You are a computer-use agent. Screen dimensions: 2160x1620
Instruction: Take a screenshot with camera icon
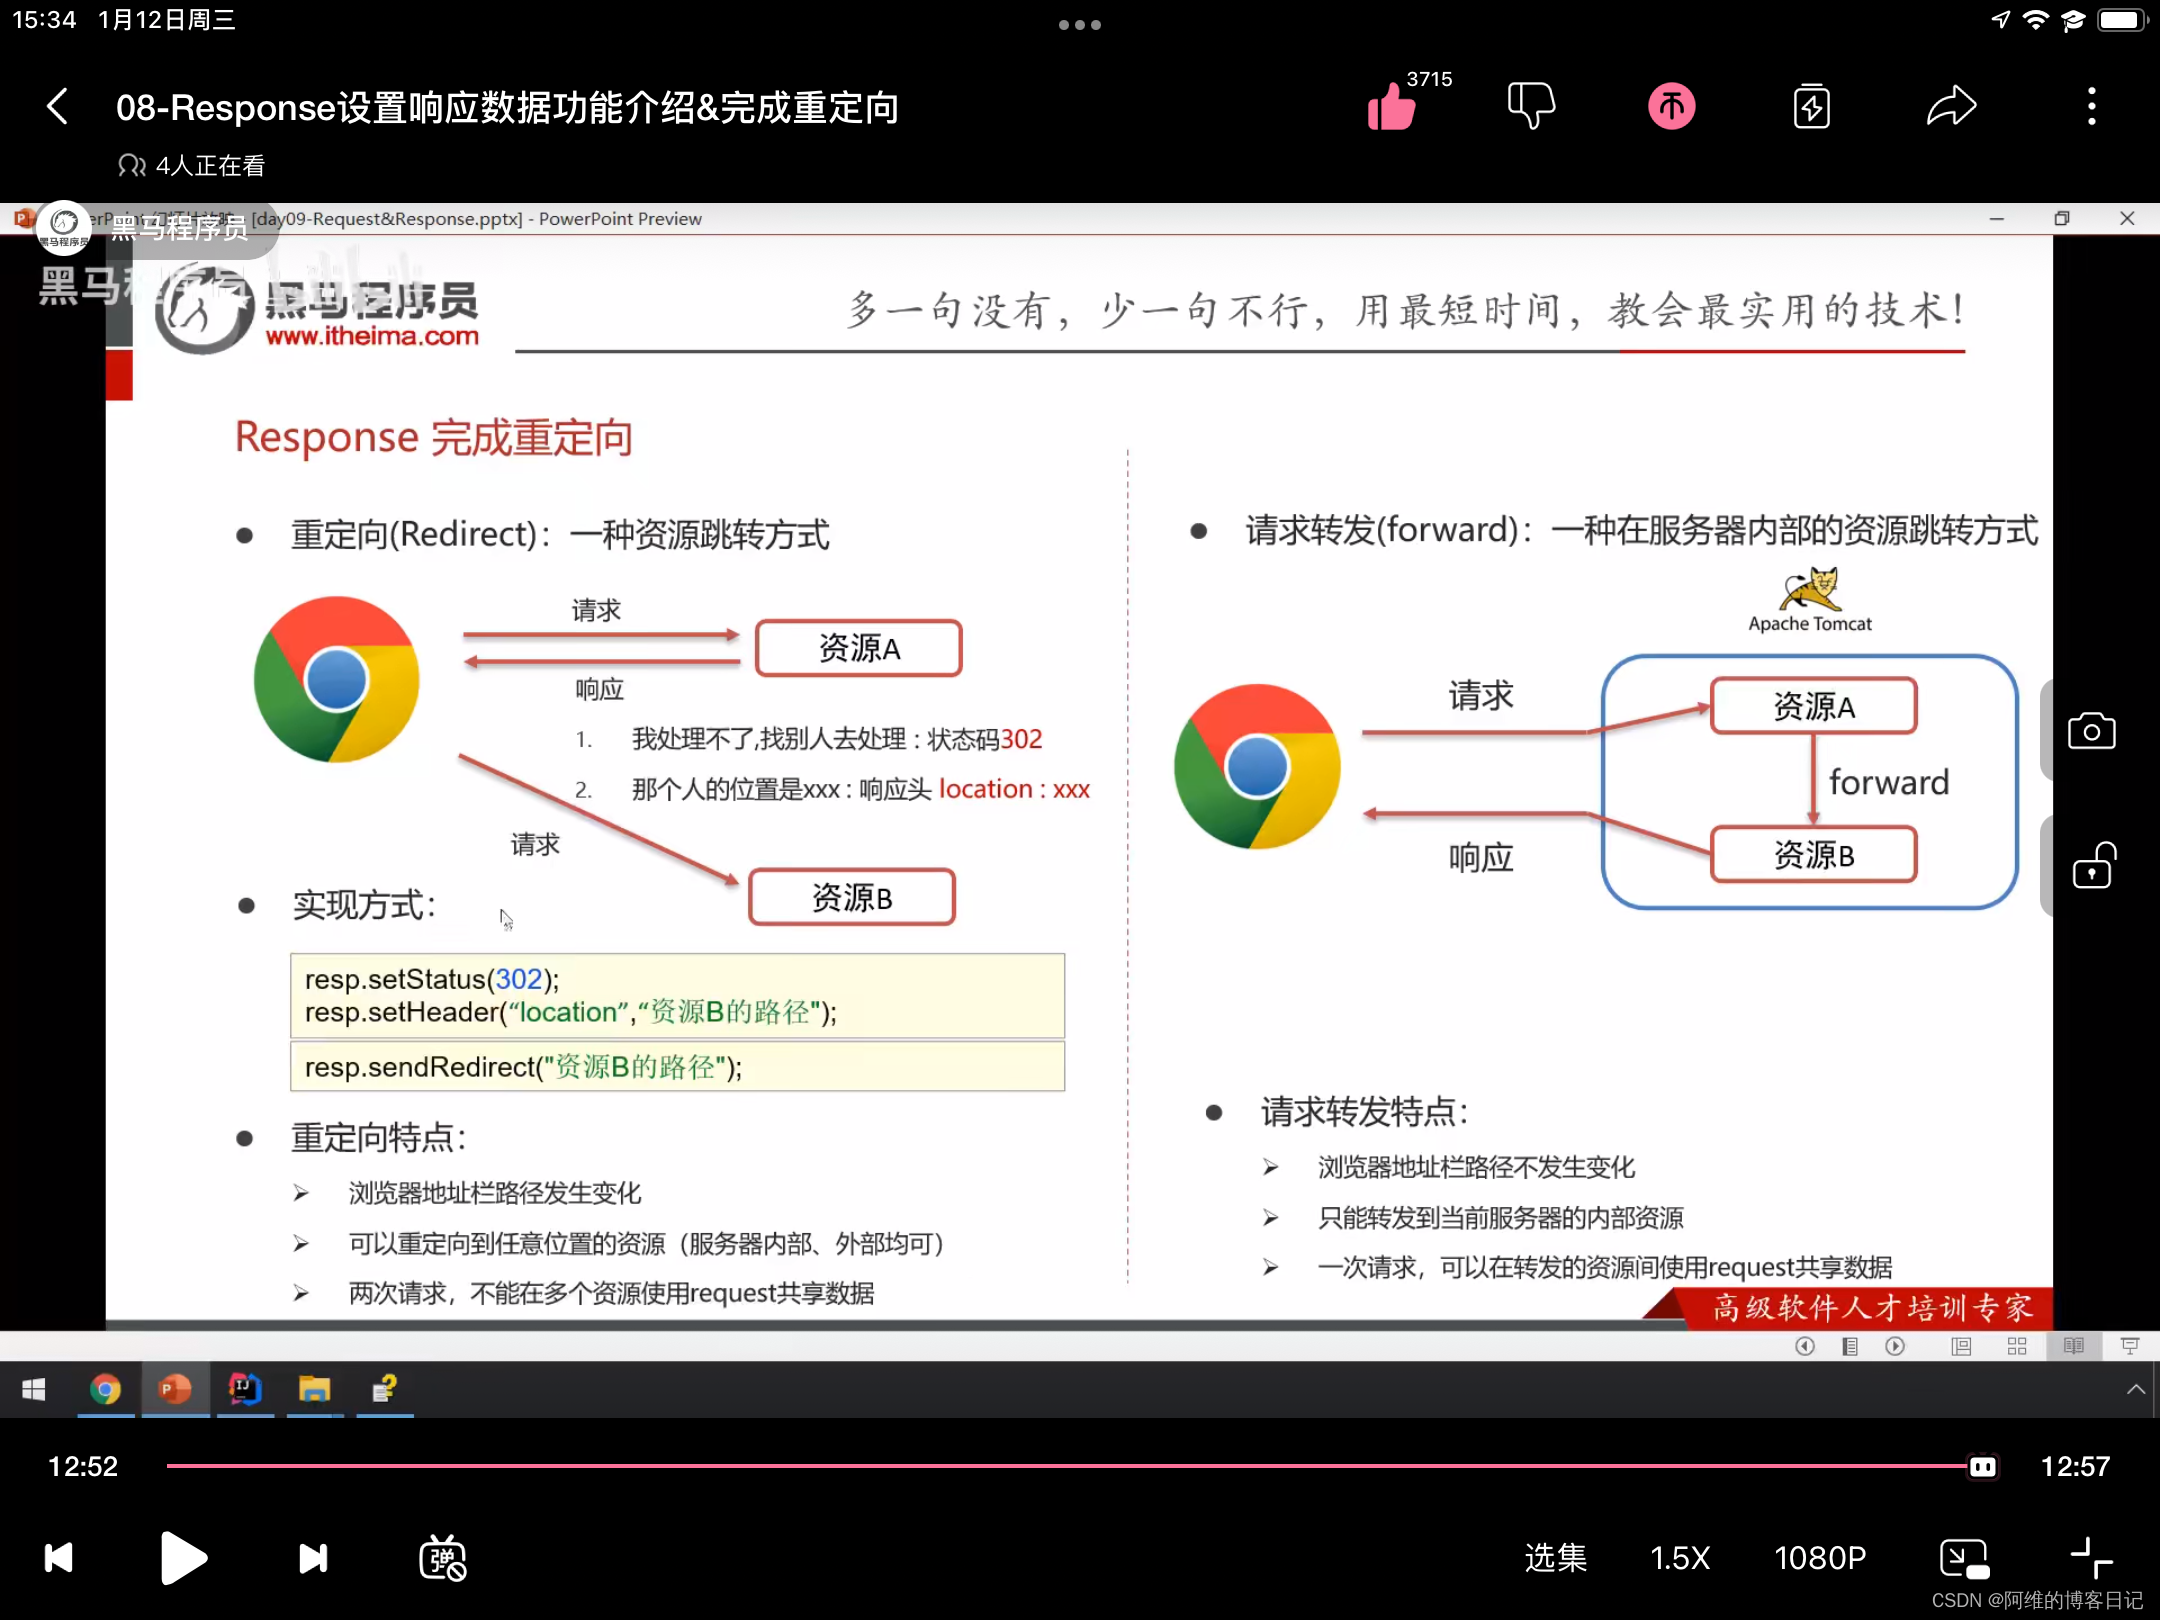pos(2091,732)
